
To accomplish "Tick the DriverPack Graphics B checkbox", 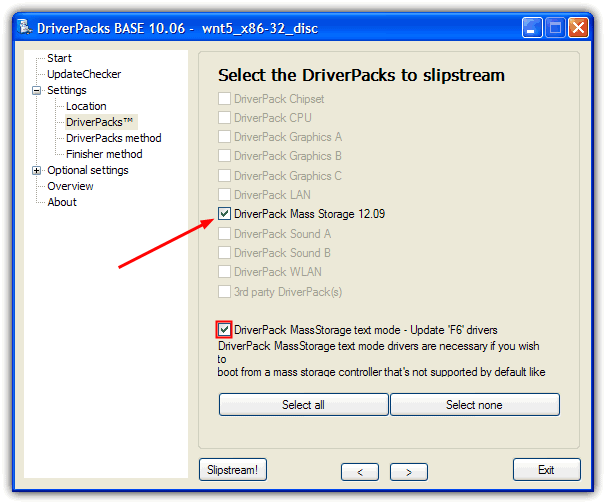I will [x=224, y=155].
